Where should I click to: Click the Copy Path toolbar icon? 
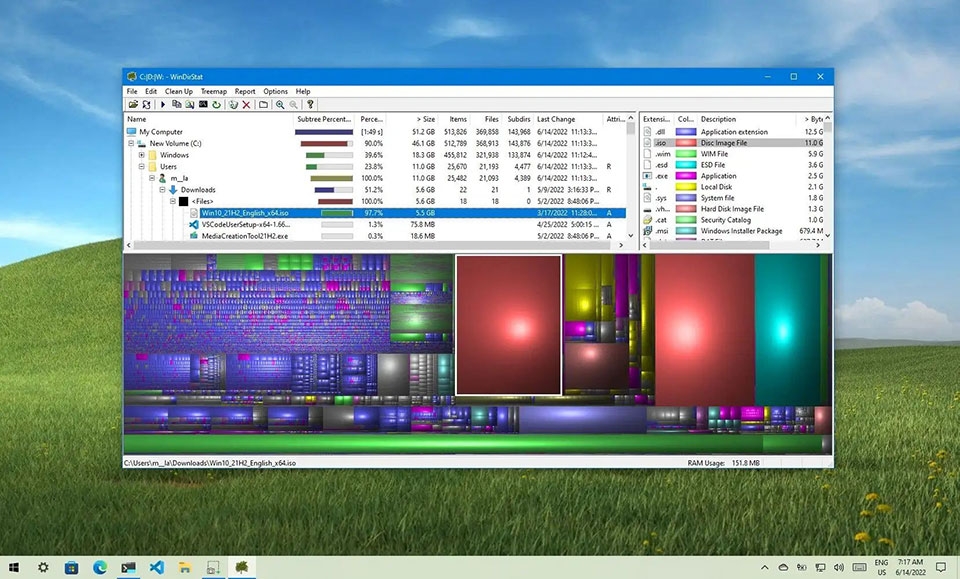[177, 104]
